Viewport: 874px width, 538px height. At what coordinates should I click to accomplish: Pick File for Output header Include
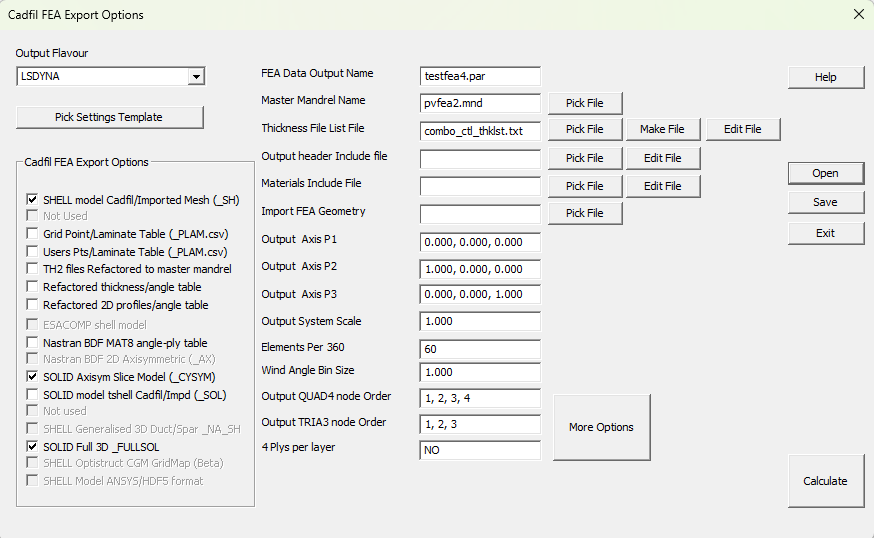pyautogui.click(x=585, y=158)
